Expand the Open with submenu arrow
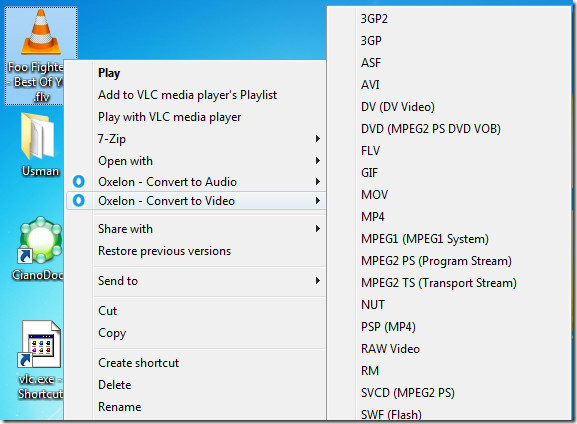Image resolution: width=577 pixels, height=424 pixels. tap(318, 161)
